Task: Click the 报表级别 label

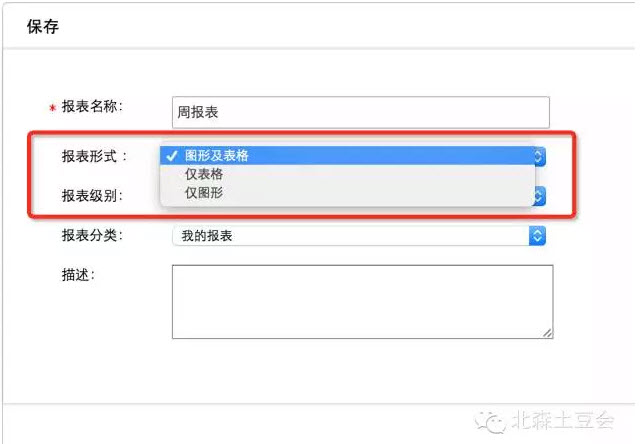Action: pyautogui.click(x=92, y=196)
